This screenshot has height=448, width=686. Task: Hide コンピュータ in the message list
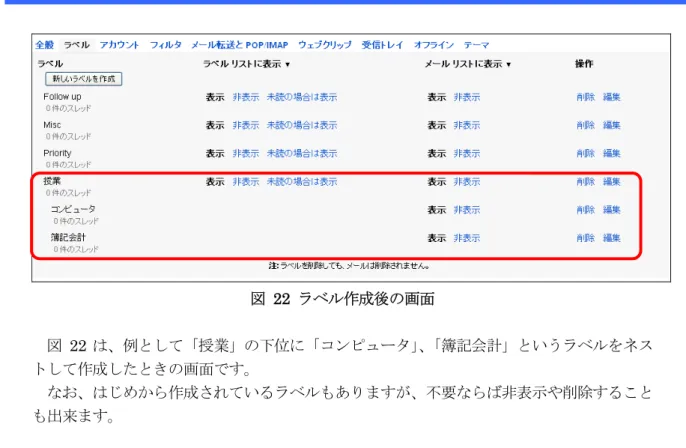(467, 210)
